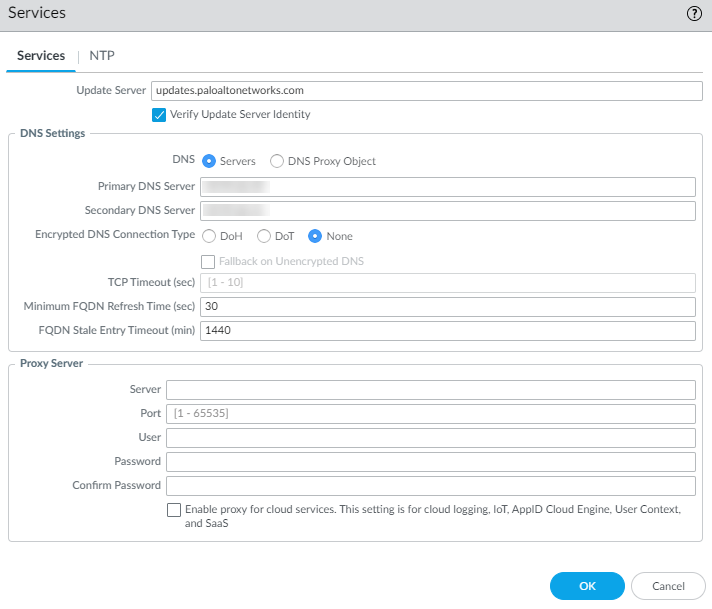Select None for encrypted DNS type
Viewport: 712px width, 609px height.
(315, 237)
